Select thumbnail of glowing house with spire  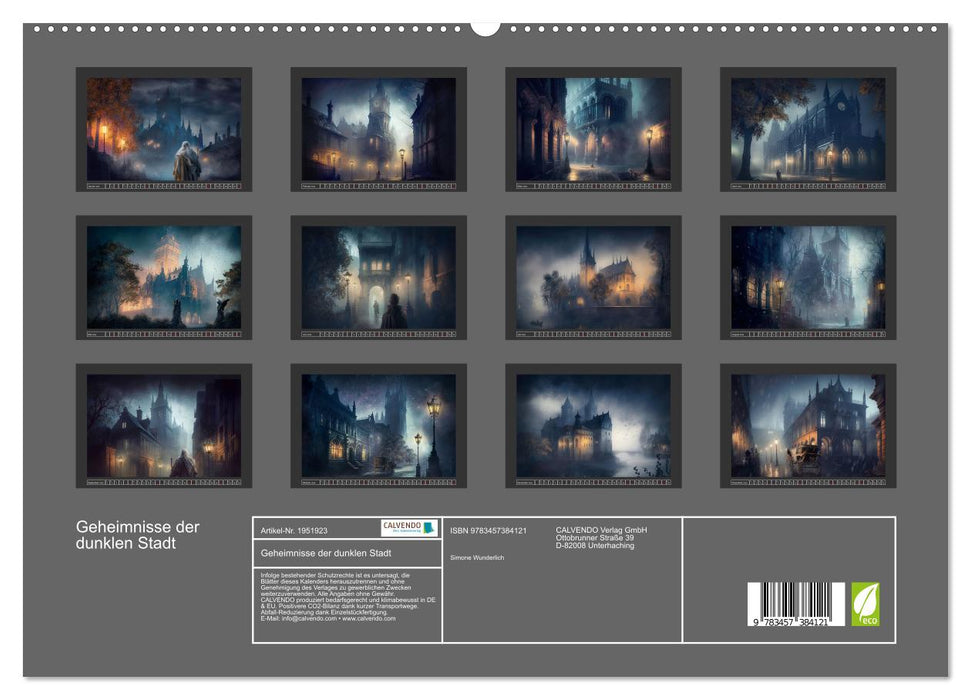(x=593, y=277)
